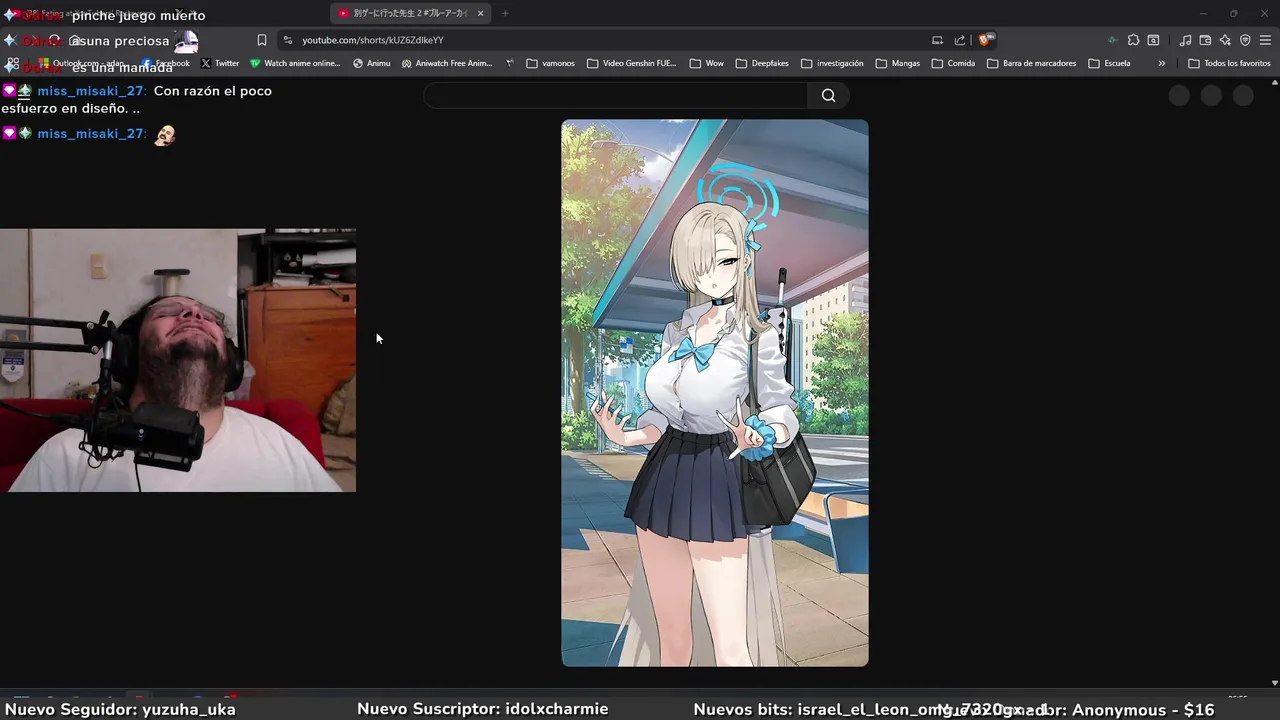Open the Animu bookmark
Image resolution: width=1280 pixels, height=720 pixels.
click(372, 63)
